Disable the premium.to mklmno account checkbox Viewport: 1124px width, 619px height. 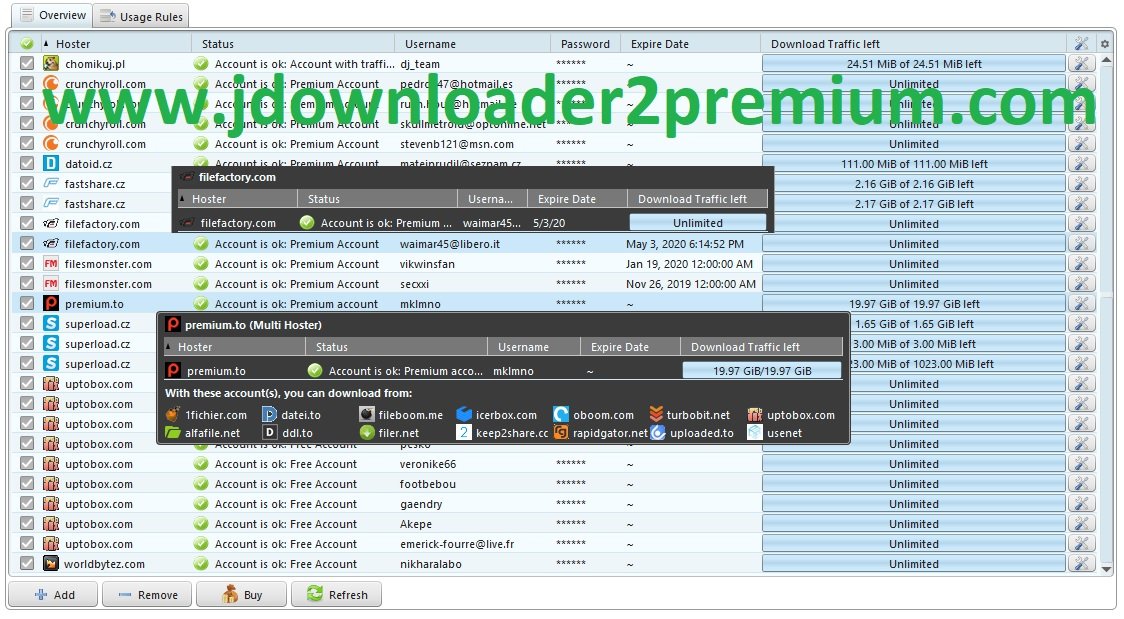27,304
